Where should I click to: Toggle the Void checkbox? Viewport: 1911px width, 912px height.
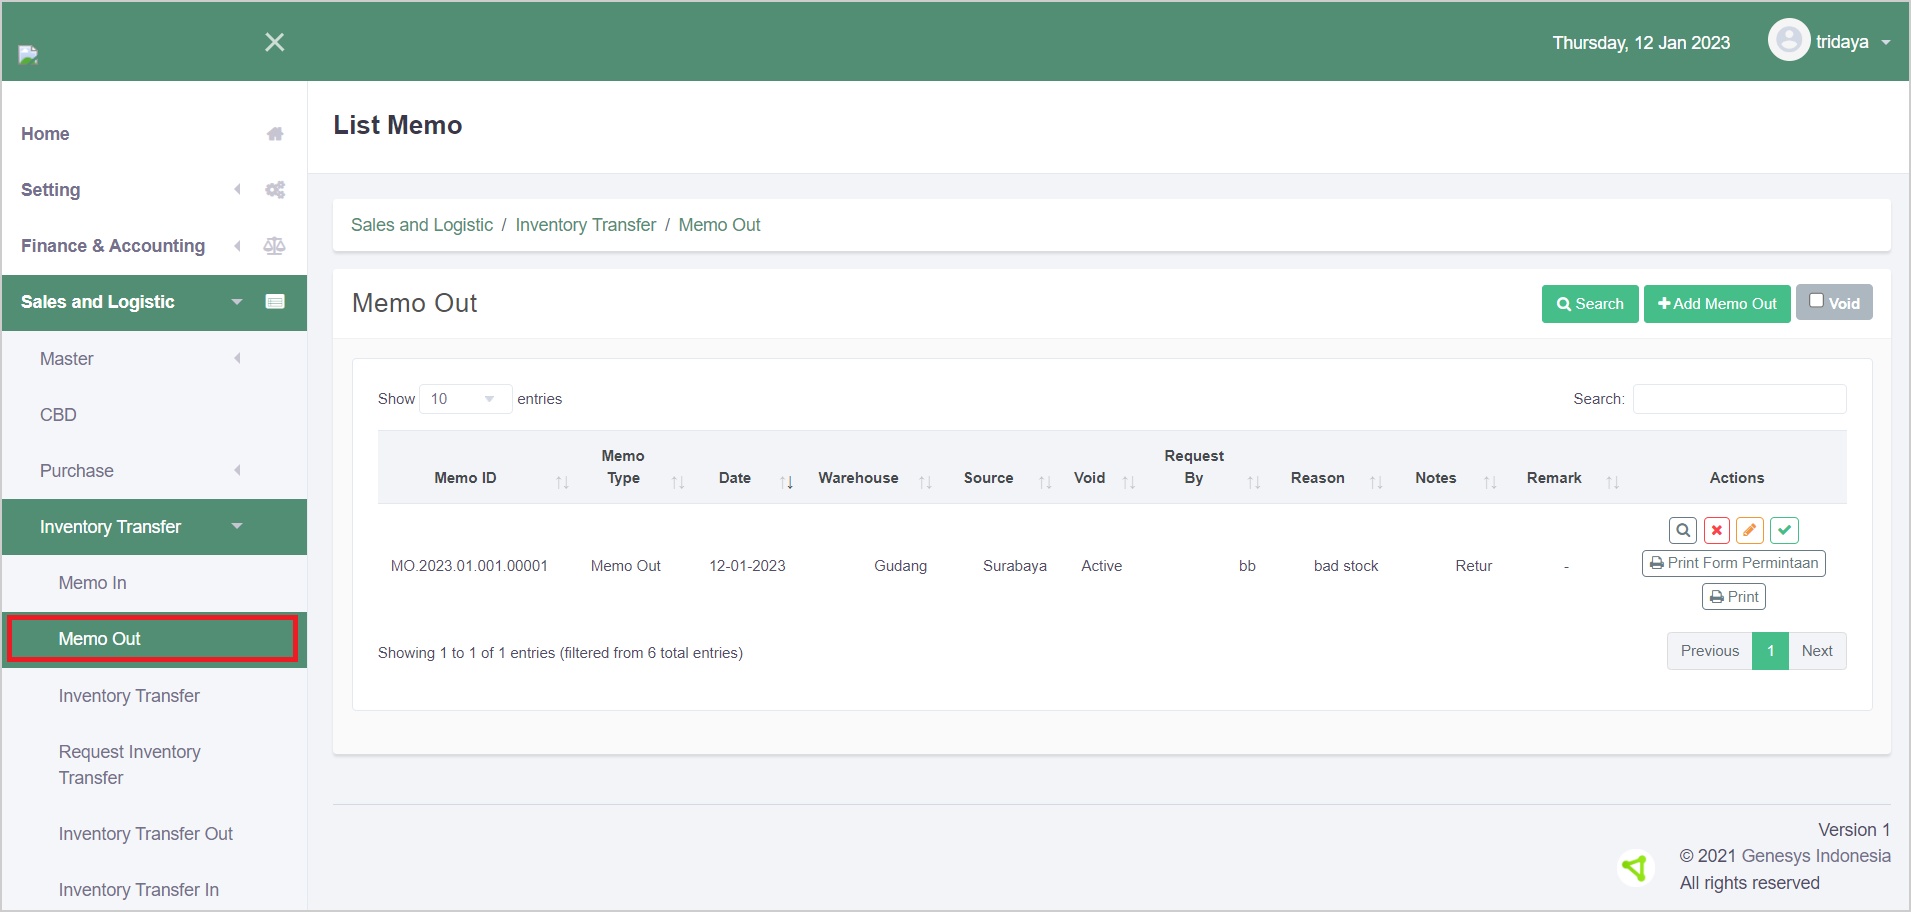[x=1817, y=301]
